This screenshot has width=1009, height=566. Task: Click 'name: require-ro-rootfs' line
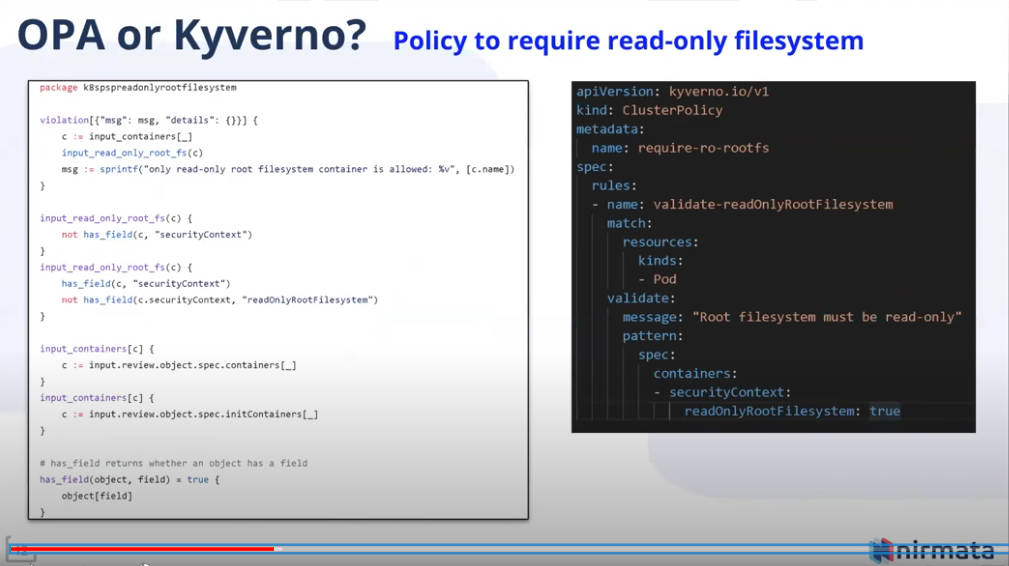coord(680,148)
